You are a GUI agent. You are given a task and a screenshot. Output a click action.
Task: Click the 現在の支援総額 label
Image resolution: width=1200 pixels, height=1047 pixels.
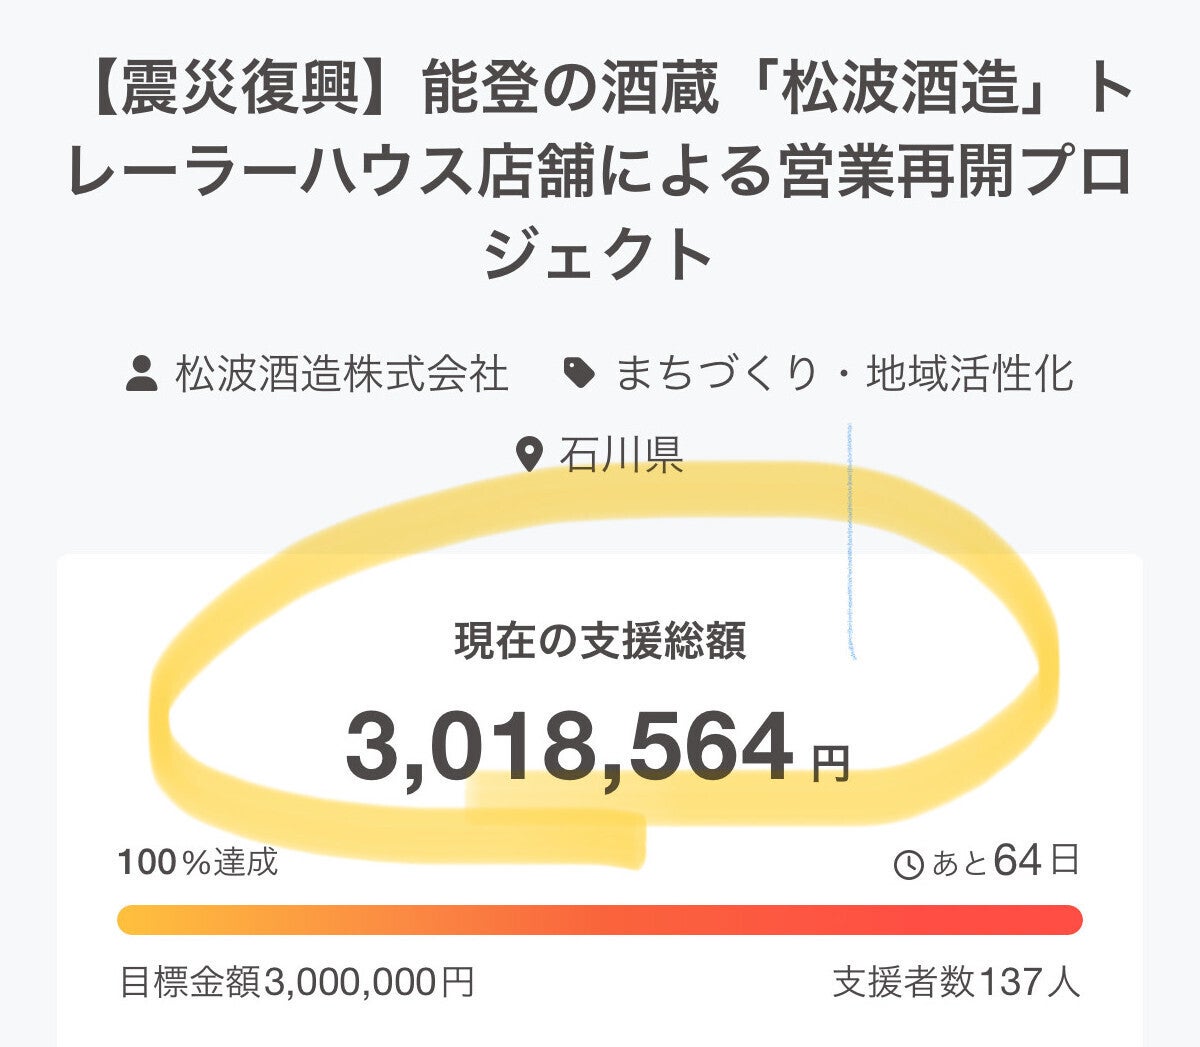point(600,641)
